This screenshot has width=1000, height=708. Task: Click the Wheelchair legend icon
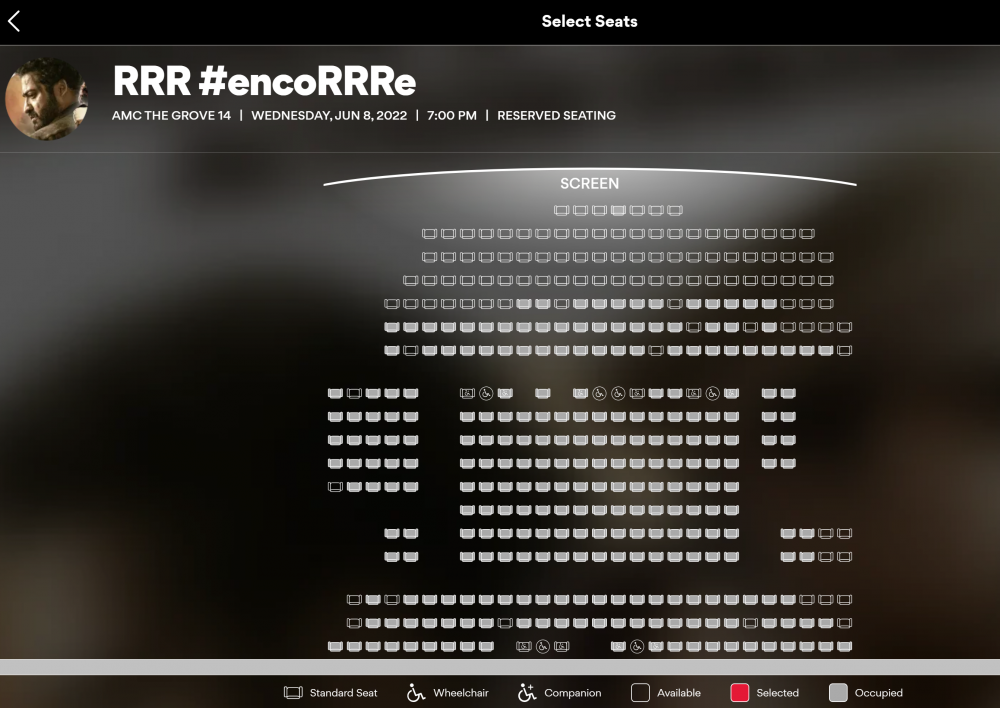click(x=416, y=693)
